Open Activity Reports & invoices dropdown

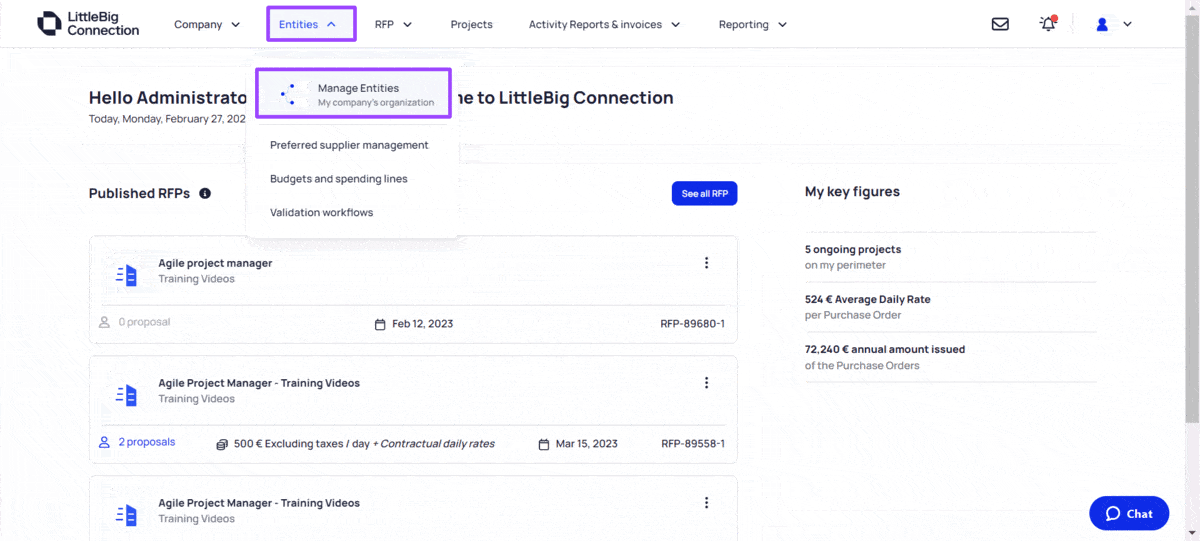coord(605,24)
